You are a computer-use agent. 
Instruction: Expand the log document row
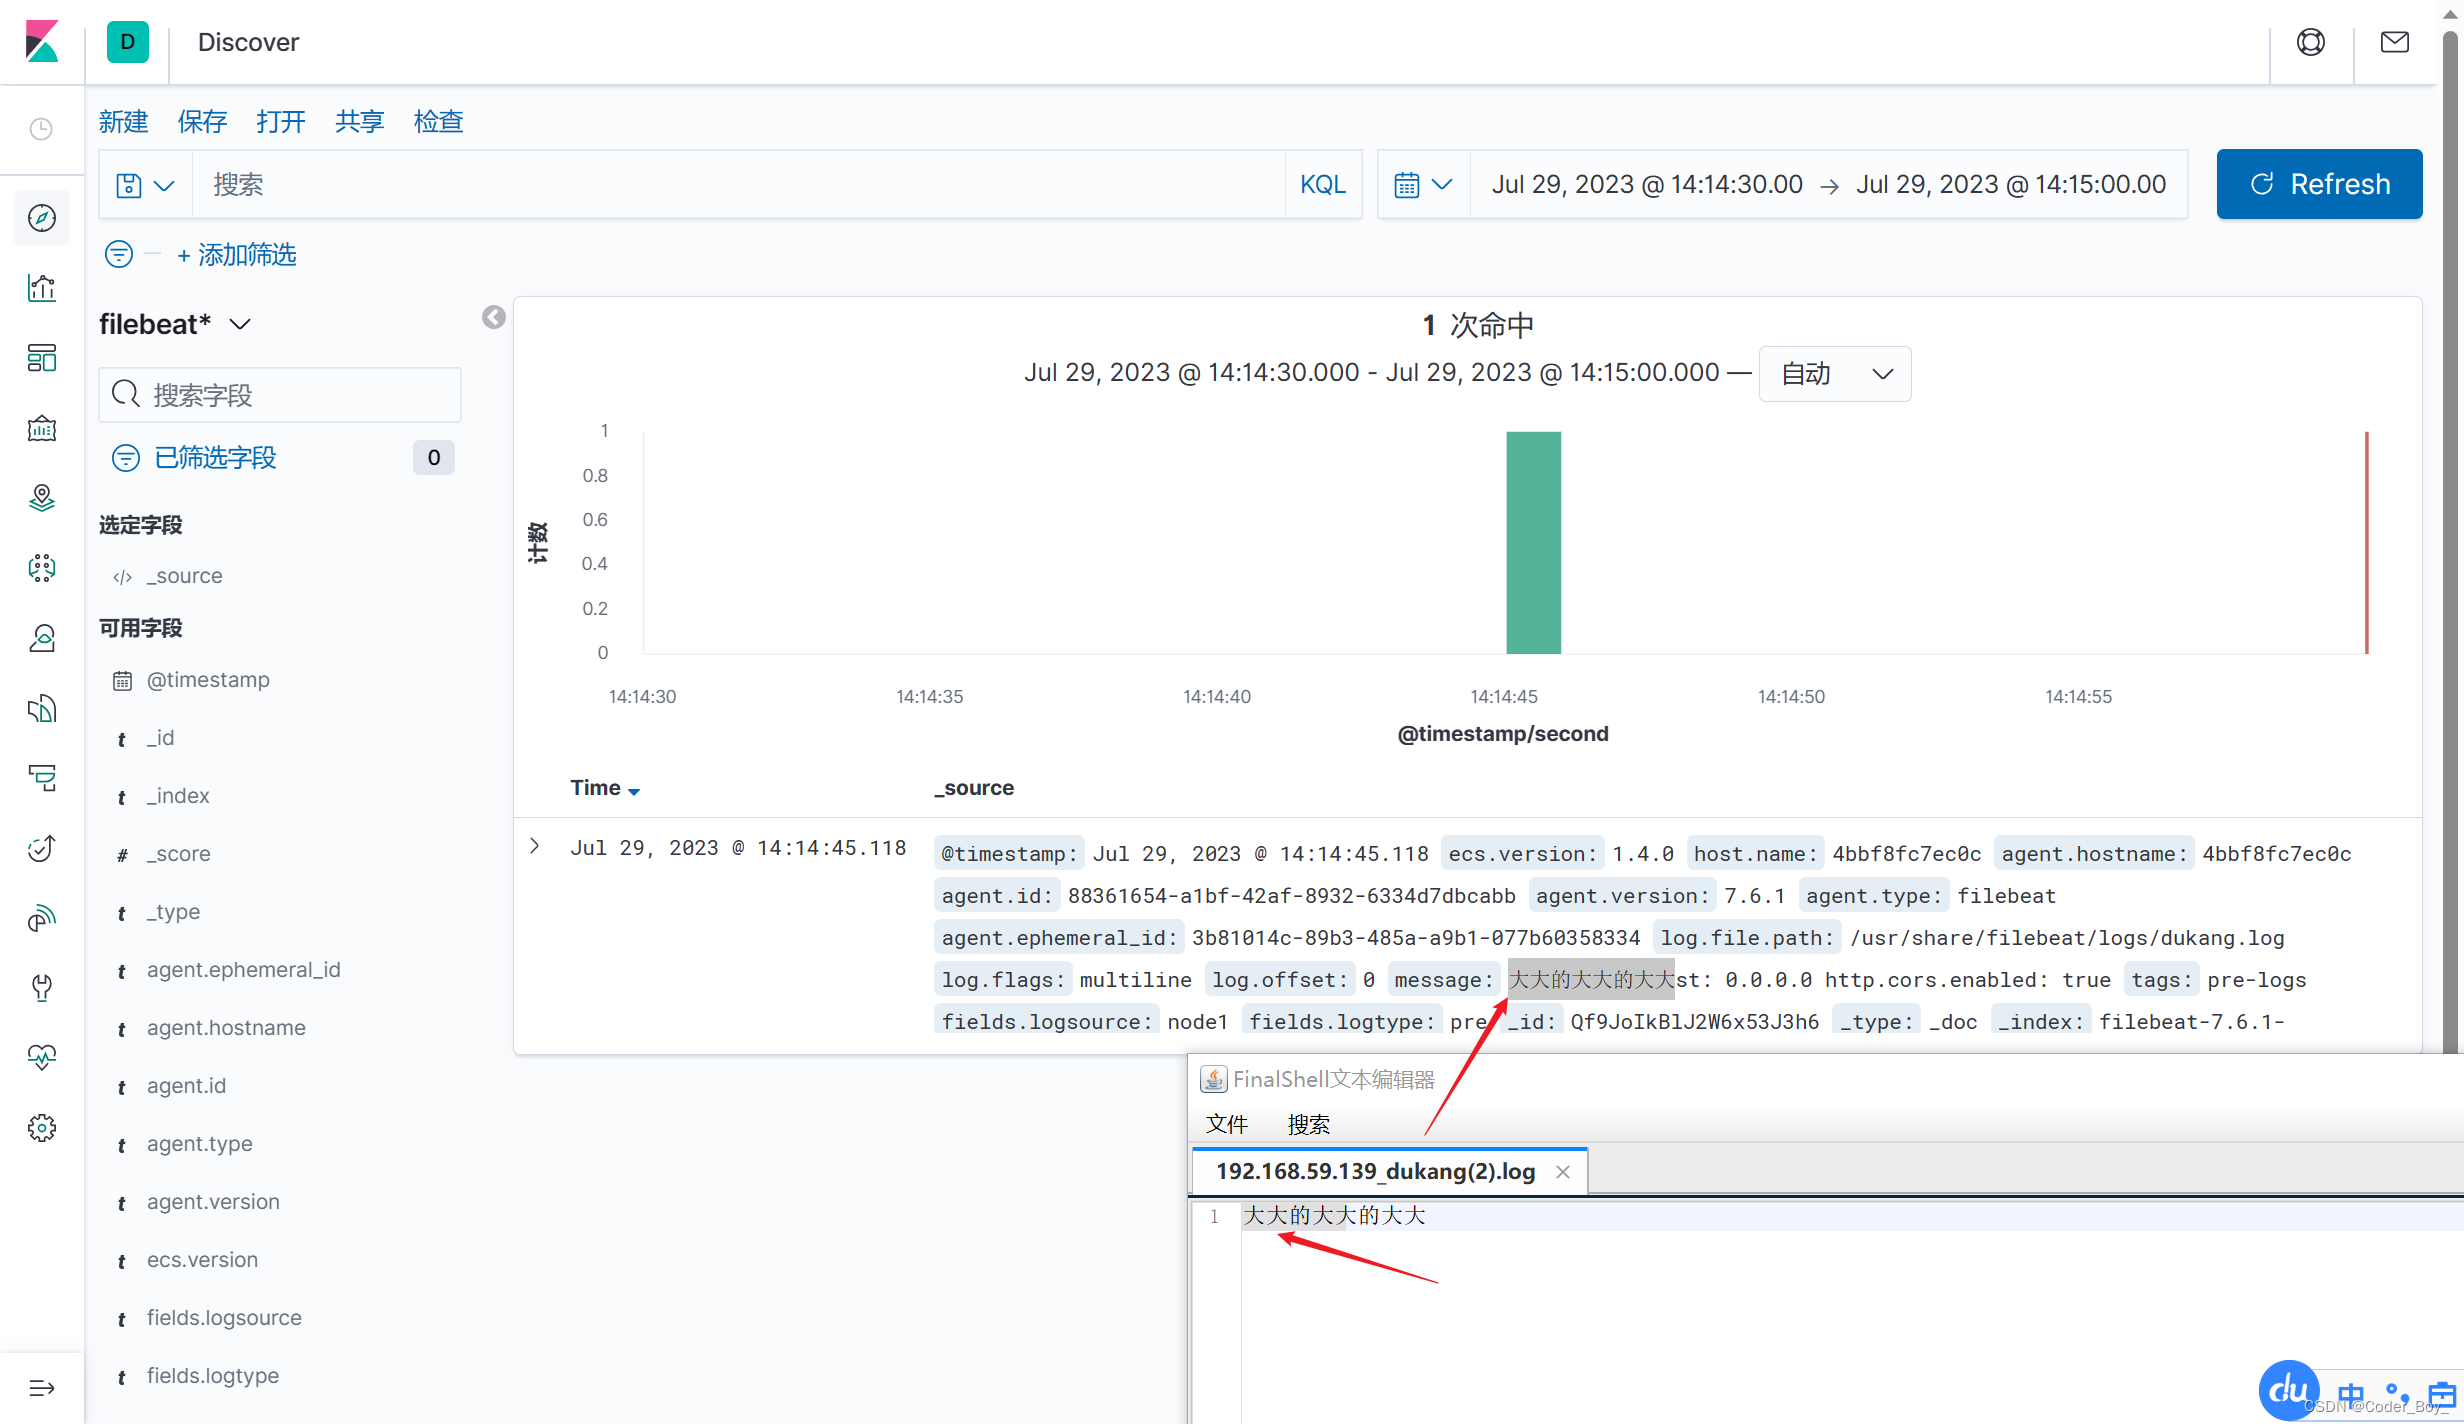535,846
